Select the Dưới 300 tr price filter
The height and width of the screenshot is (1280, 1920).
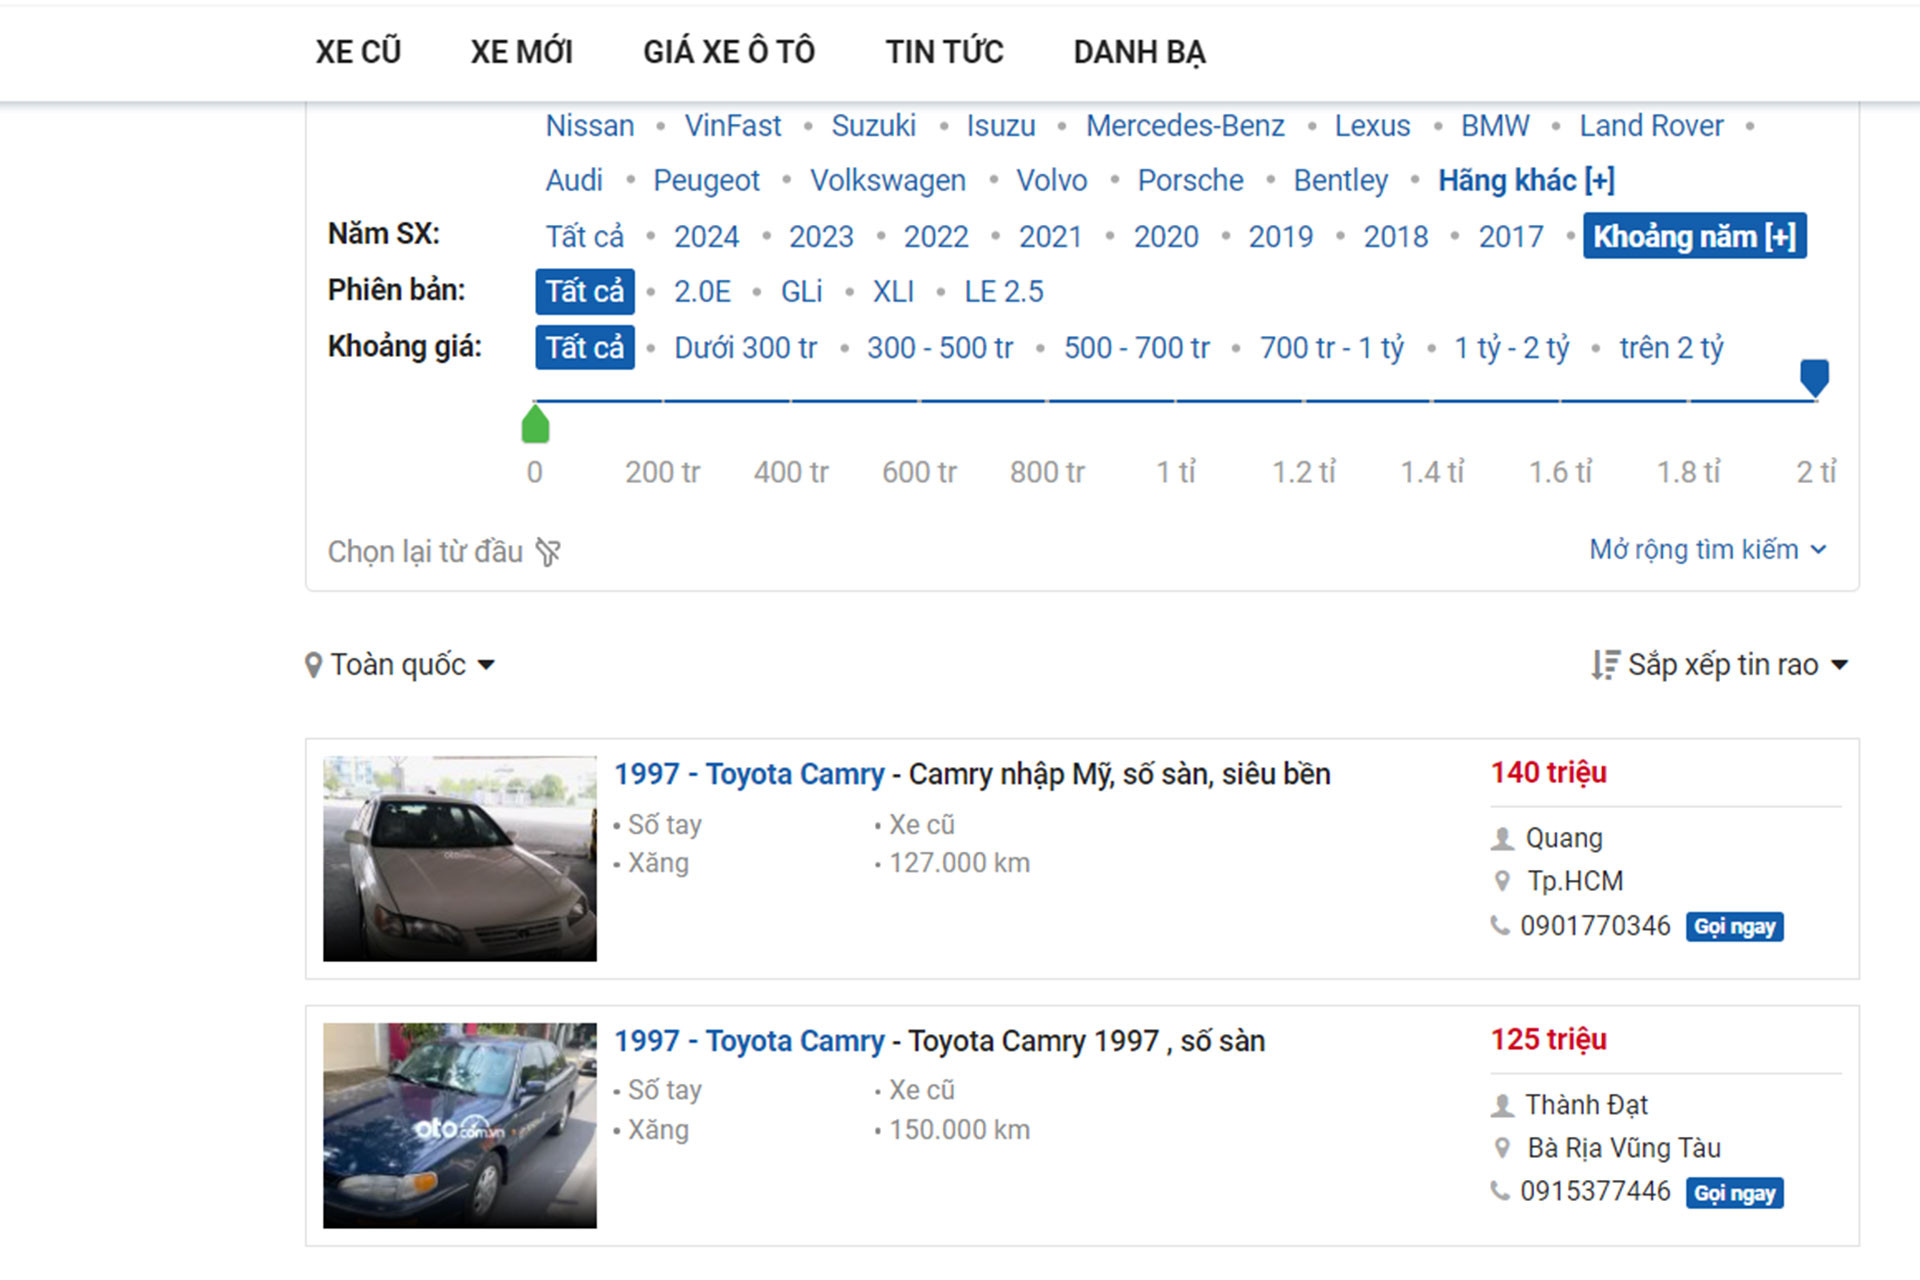pyautogui.click(x=745, y=348)
